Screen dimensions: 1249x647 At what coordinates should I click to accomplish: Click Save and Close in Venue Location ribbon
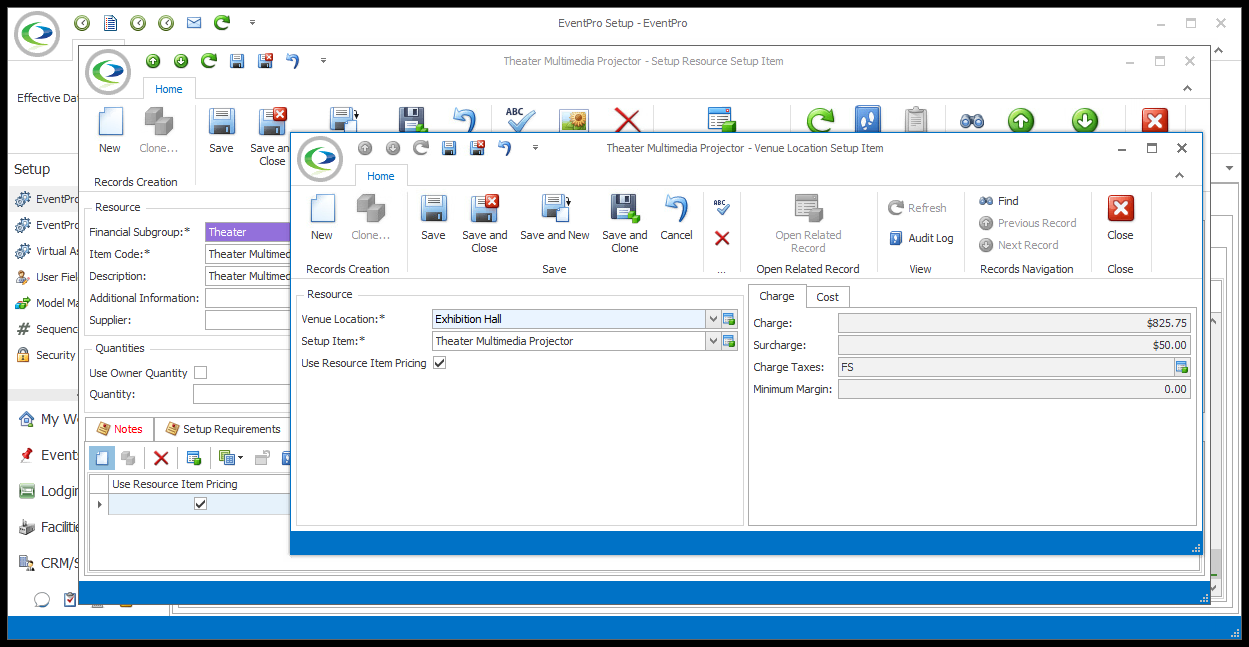pos(485,224)
